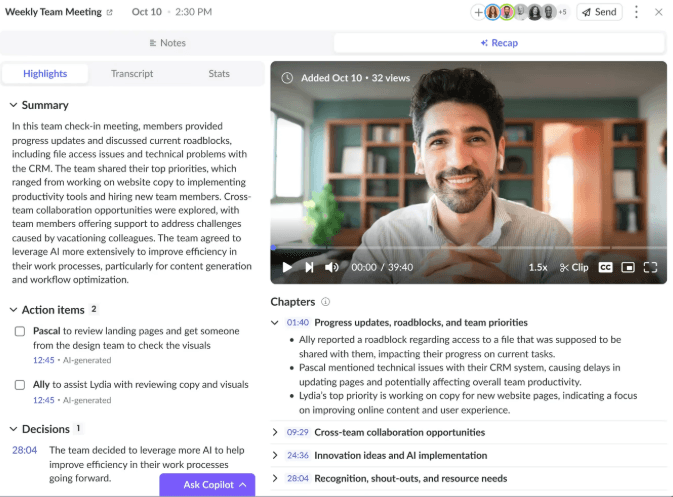Image resolution: width=673 pixels, height=497 pixels.
Task: Click the Weekly Team Meeting title
Action: (x=53, y=12)
